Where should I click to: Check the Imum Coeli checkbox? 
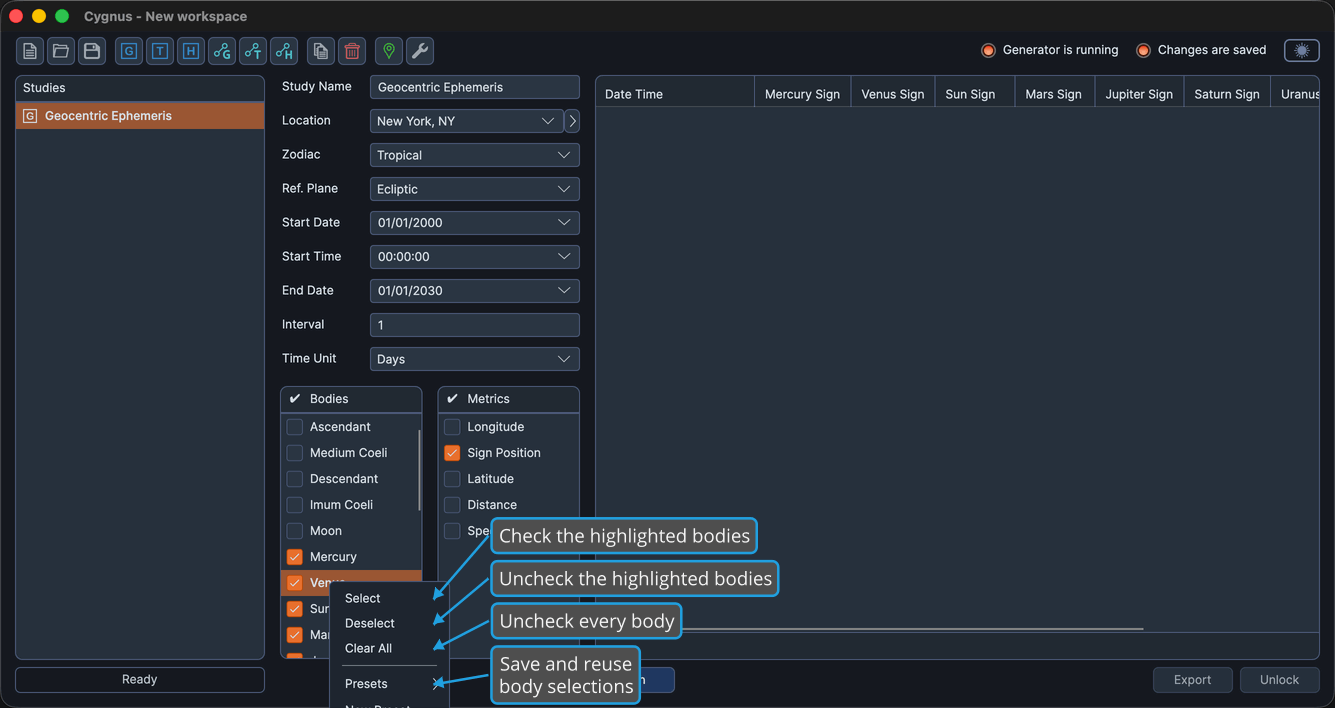click(295, 505)
